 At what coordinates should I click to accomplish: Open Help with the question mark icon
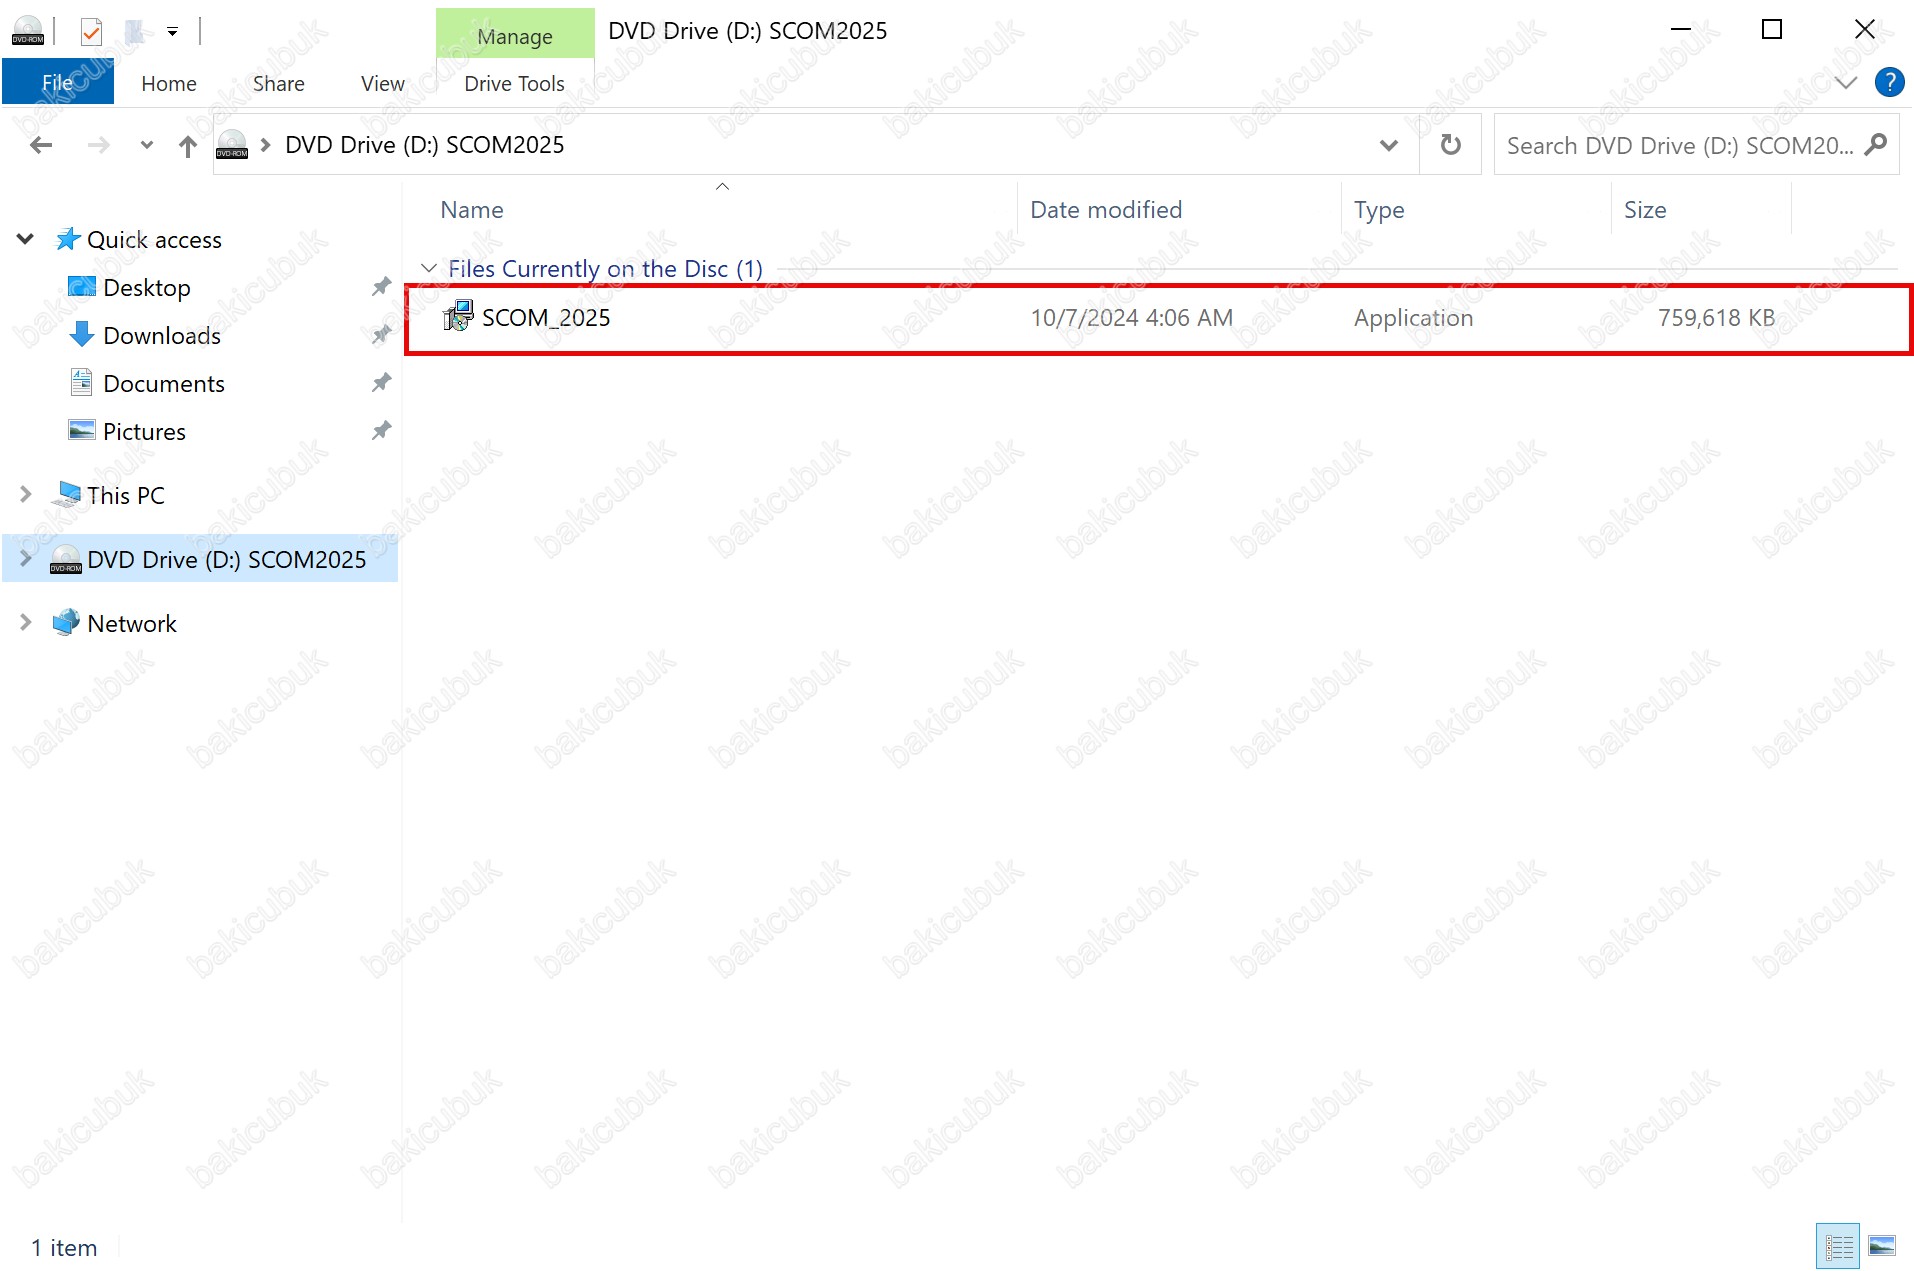coord(1889,83)
